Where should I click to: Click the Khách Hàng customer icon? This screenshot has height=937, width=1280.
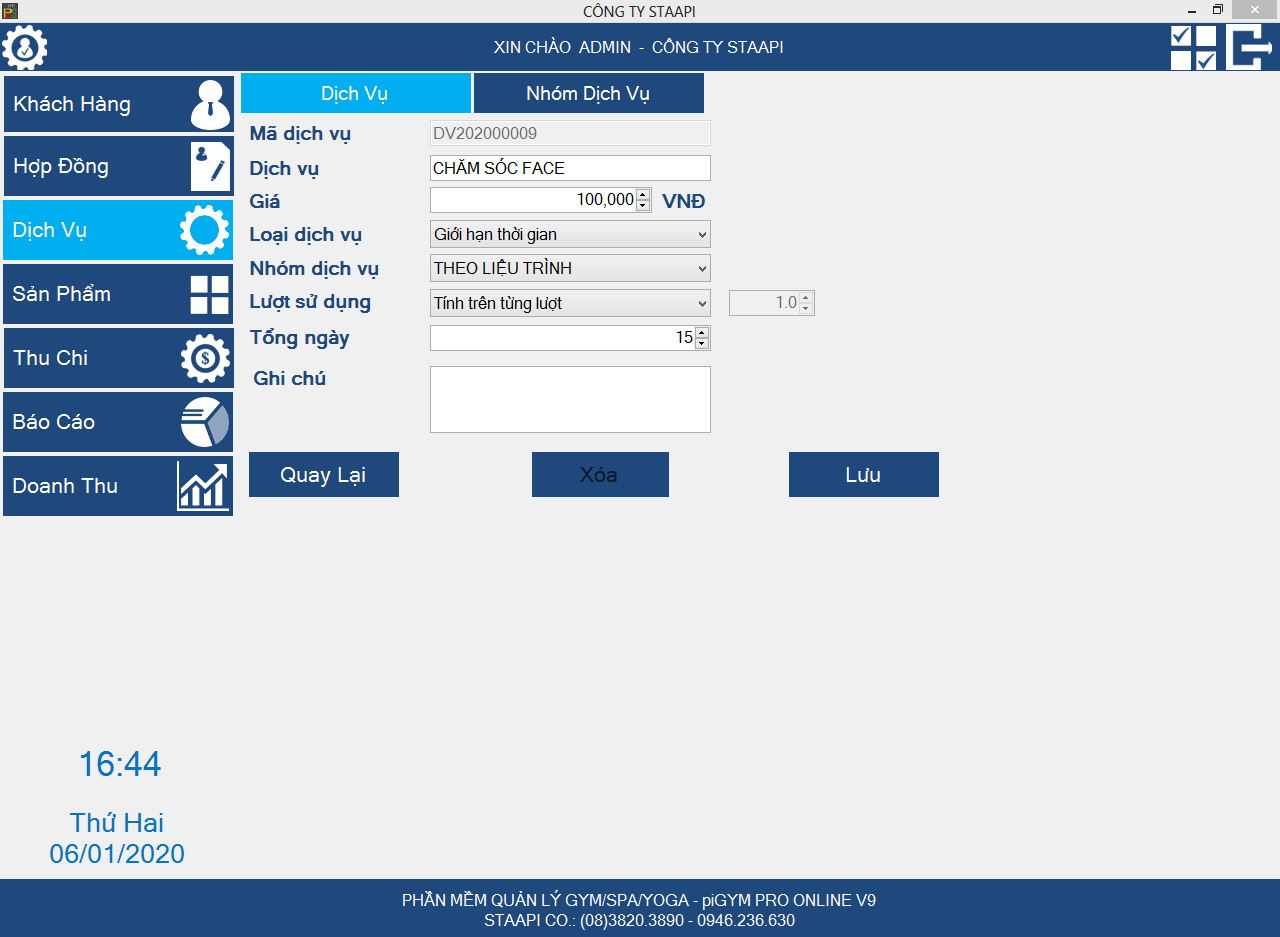pyautogui.click(x=210, y=104)
